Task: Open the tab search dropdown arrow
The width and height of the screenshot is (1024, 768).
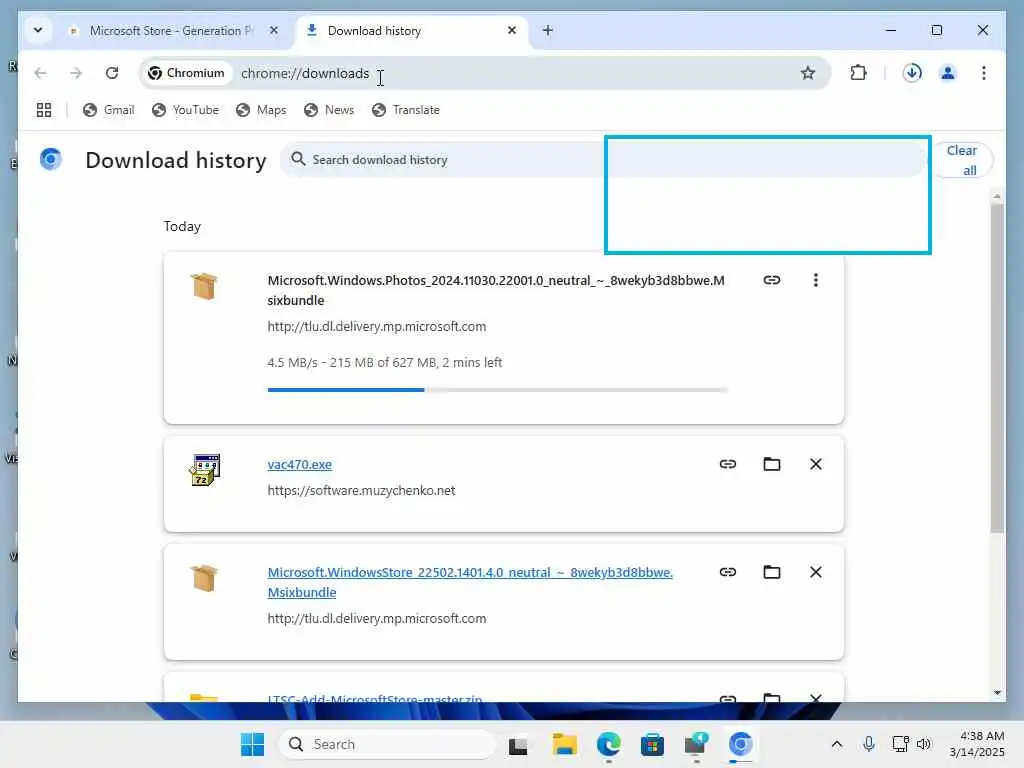Action: click(38, 30)
